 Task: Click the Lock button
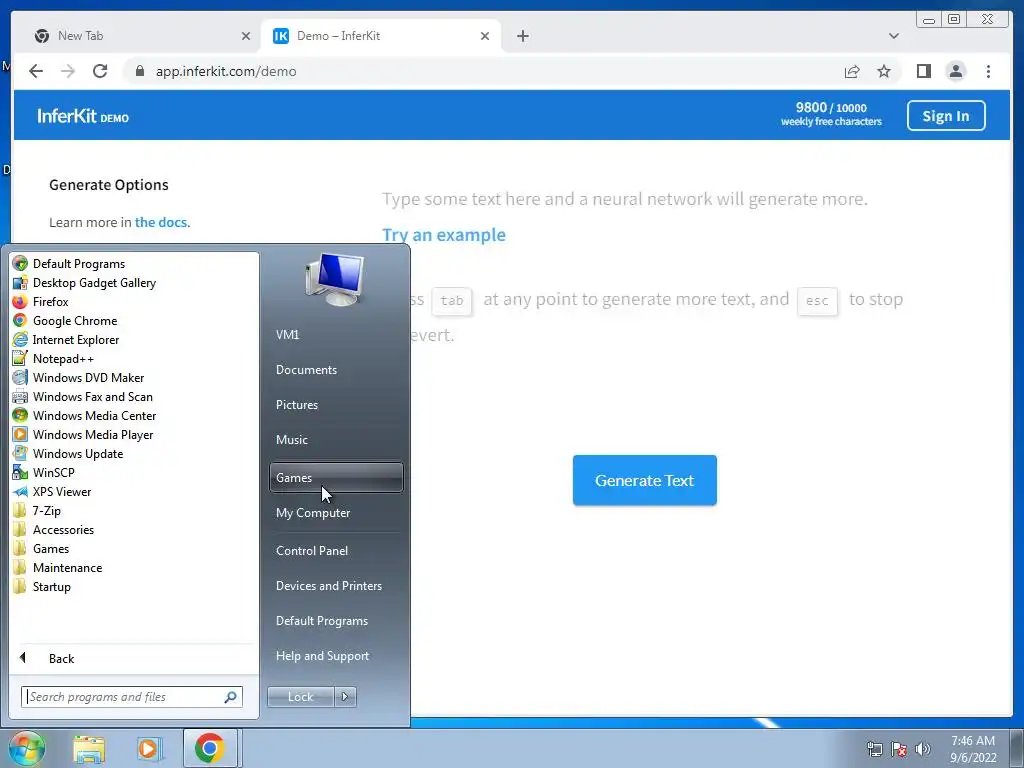300,697
